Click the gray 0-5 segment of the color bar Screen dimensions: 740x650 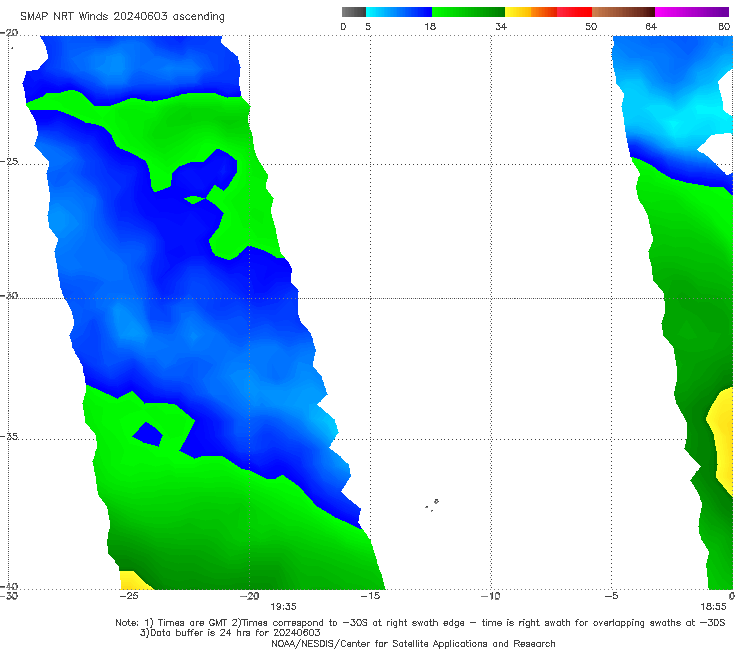354,12
